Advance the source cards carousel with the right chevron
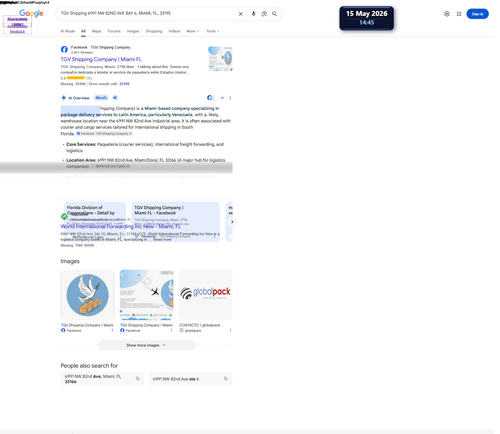 pyautogui.click(x=232, y=222)
